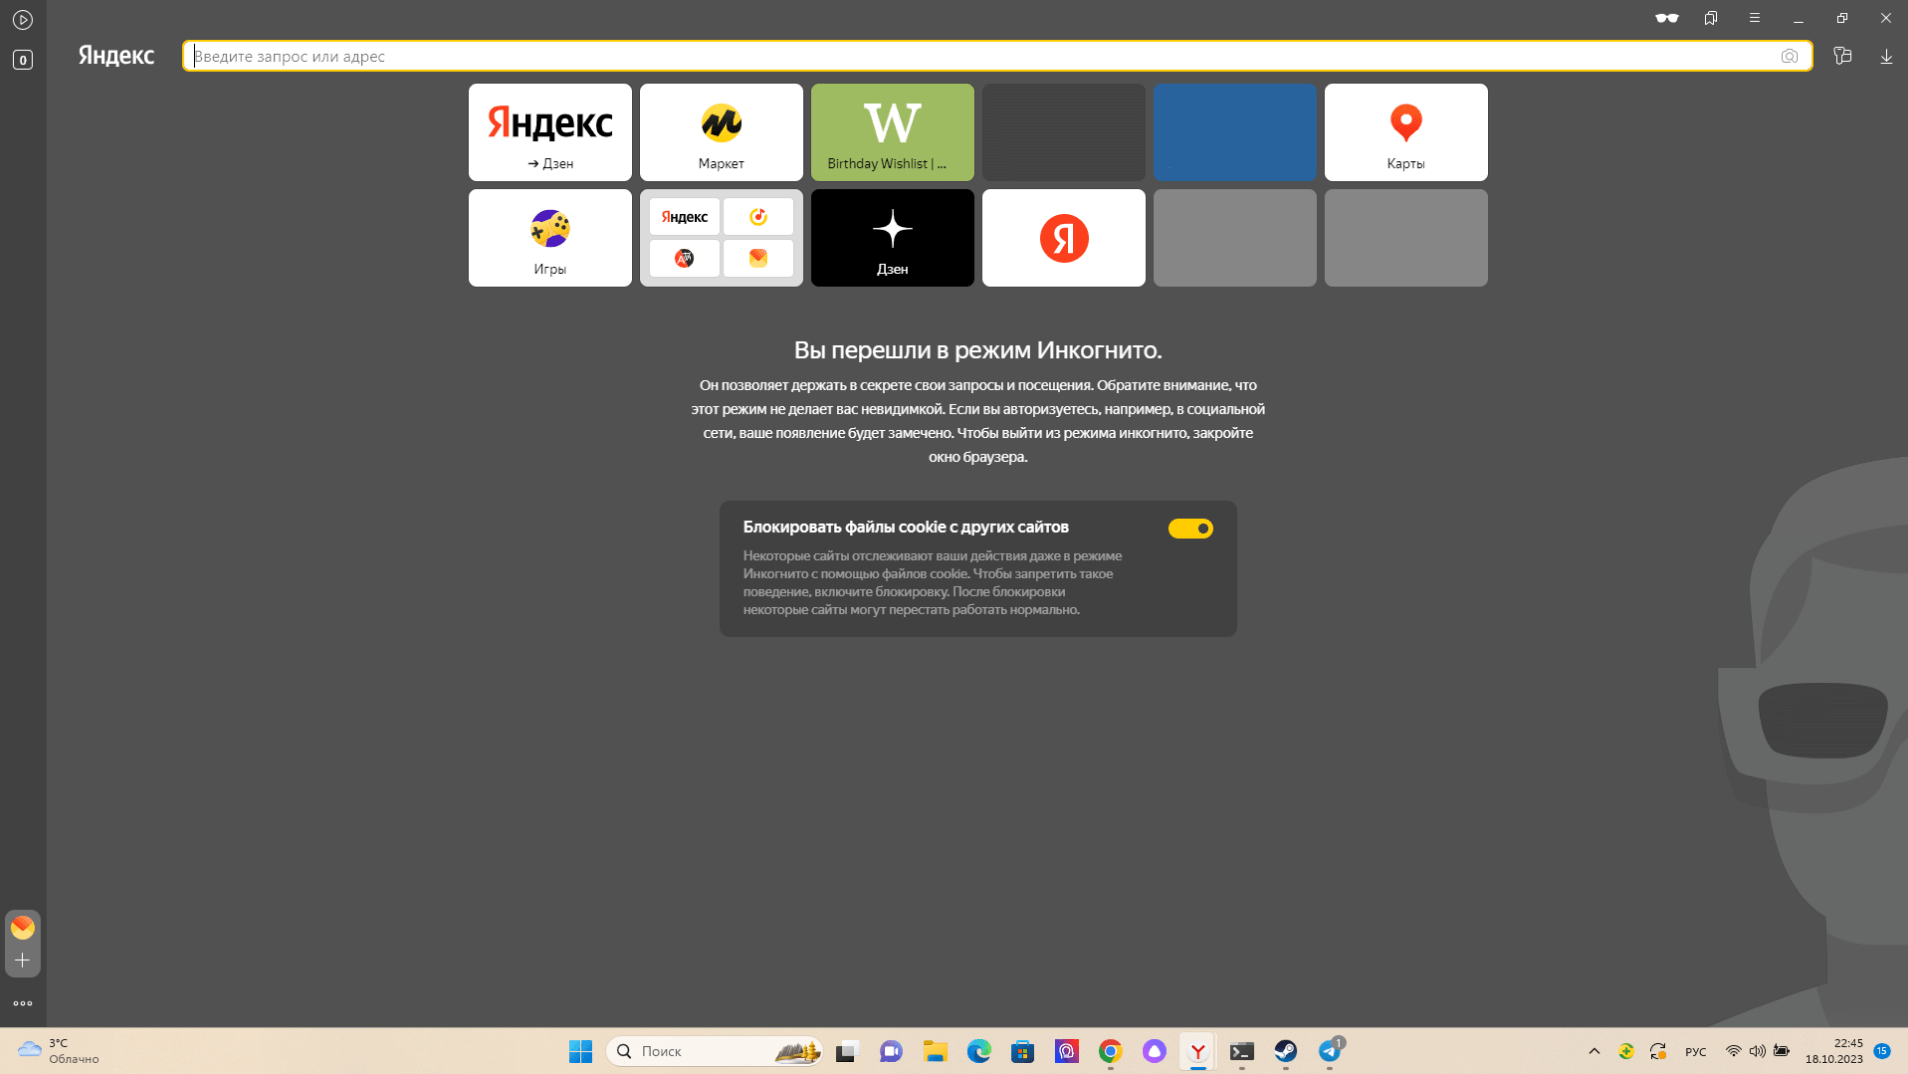Open the Yandex Mail sidebar icon
This screenshot has height=1074, width=1908.
coord(23,927)
